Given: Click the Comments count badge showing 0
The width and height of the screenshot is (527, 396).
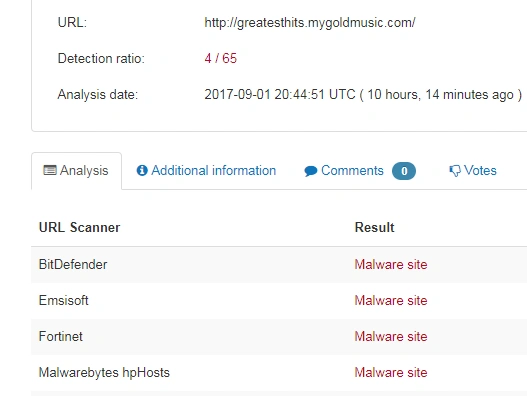Looking at the screenshot, I should coord(404,171).
